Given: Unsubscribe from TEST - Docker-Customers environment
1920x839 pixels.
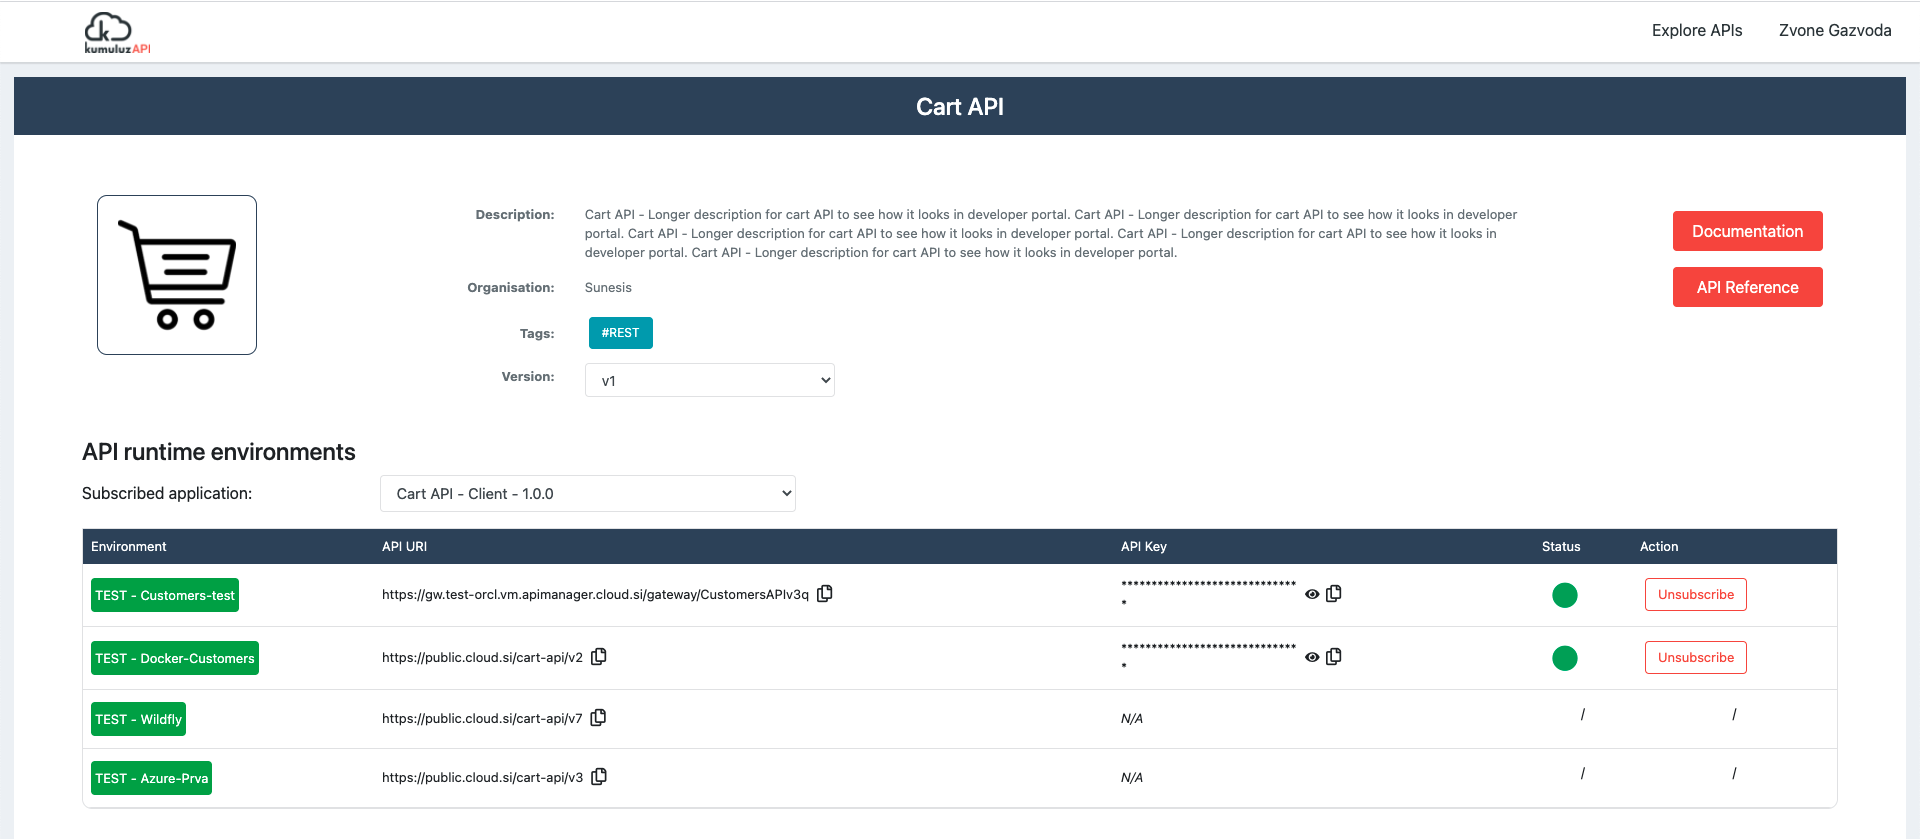Looking at the screenshot, I should 1695,658.
